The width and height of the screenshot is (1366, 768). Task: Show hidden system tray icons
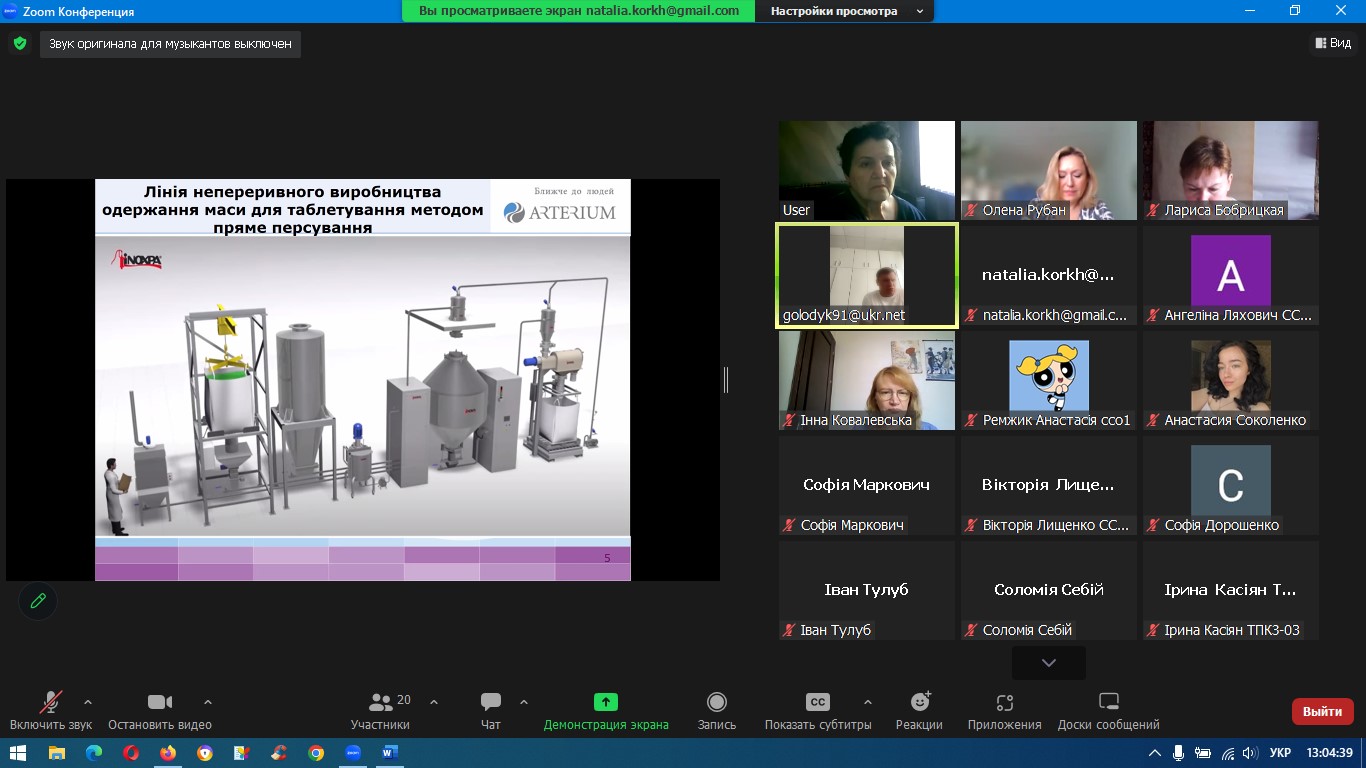(x=1155, y=753)
